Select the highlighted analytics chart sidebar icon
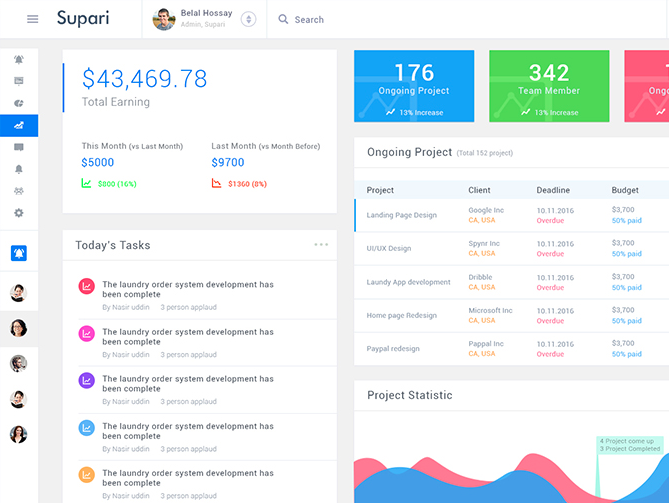The height and width of the screenshot is (503, 669). (x=19, y=125)
